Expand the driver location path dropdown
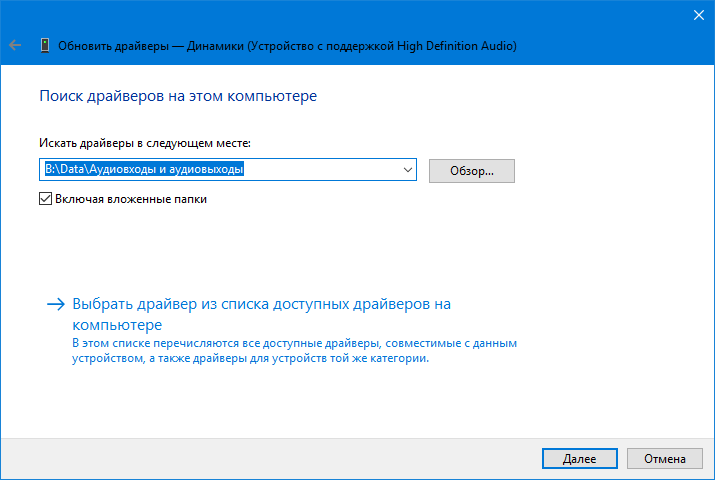Image resolution: width=715 pixels, height=480 pixels. click(x=407, y=171)
